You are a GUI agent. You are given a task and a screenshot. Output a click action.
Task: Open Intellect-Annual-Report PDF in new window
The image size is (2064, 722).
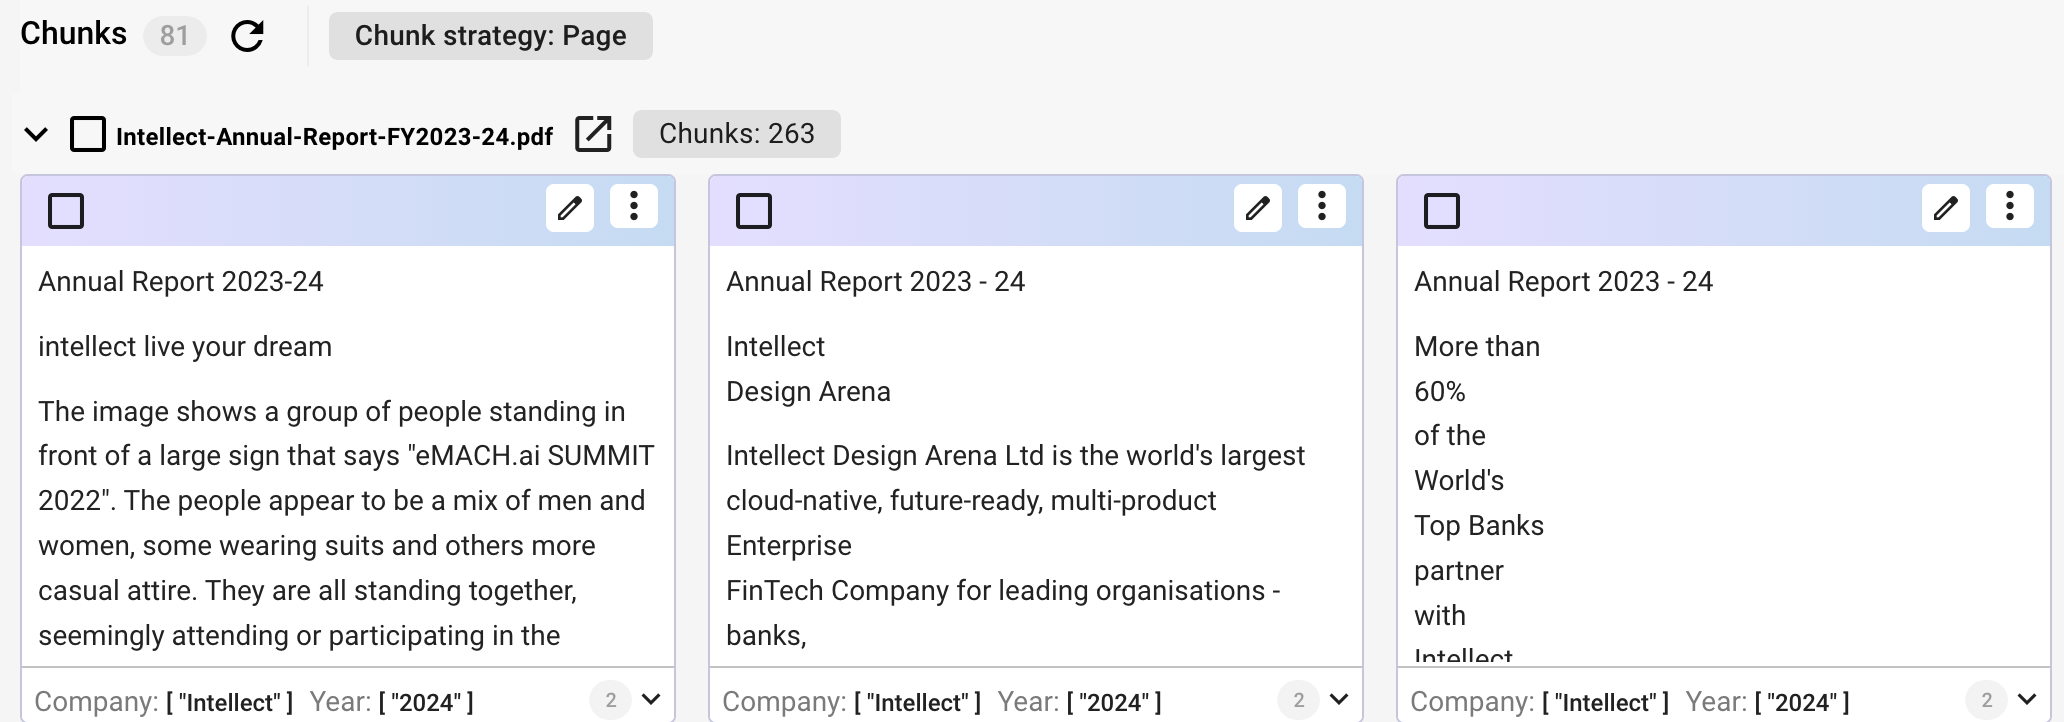pos(593,134)
